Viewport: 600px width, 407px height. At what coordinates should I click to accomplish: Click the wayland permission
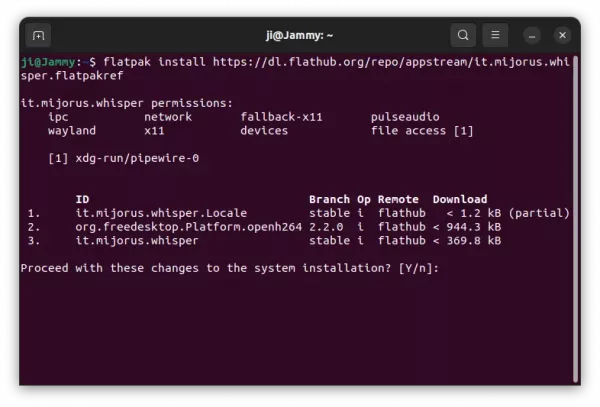[x=72, y=131]
